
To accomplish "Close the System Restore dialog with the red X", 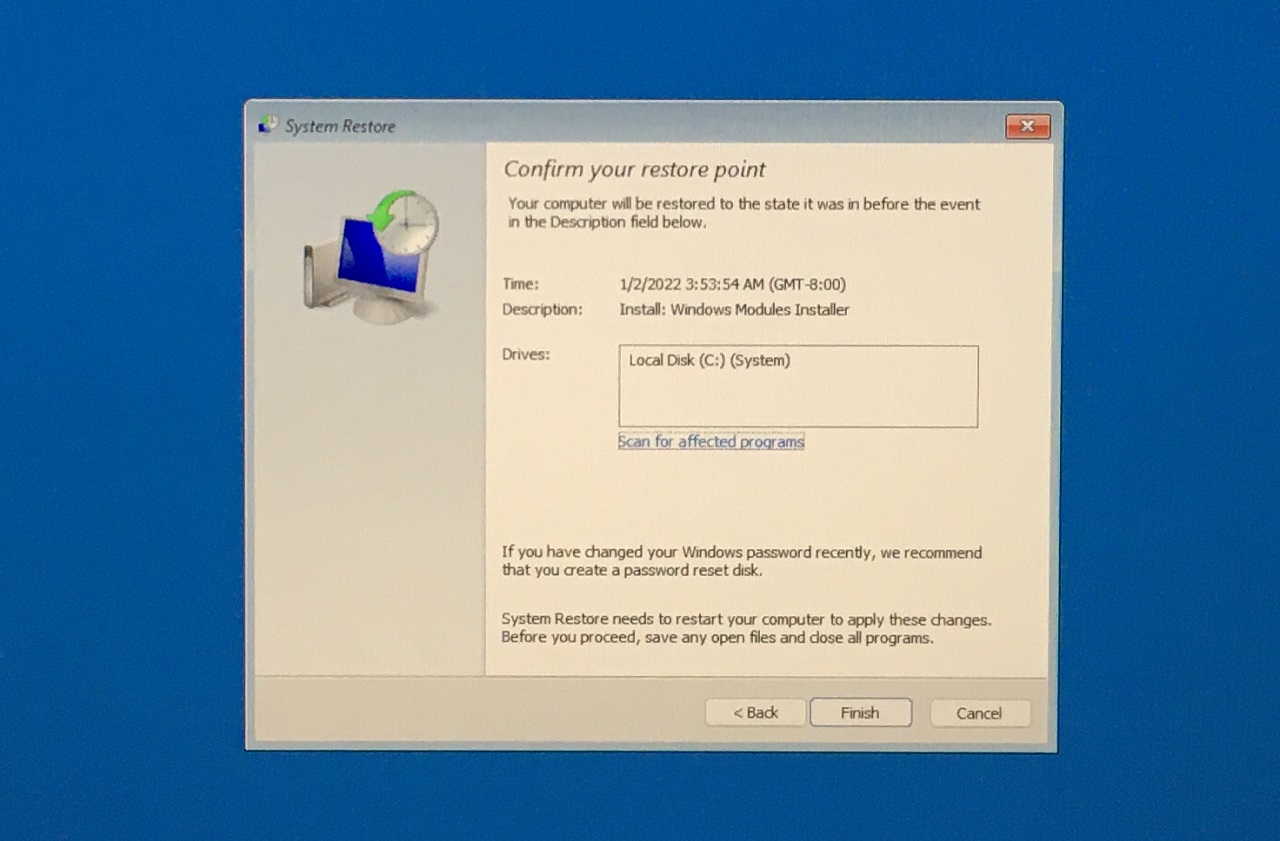I will click(x=1027, y=127).
